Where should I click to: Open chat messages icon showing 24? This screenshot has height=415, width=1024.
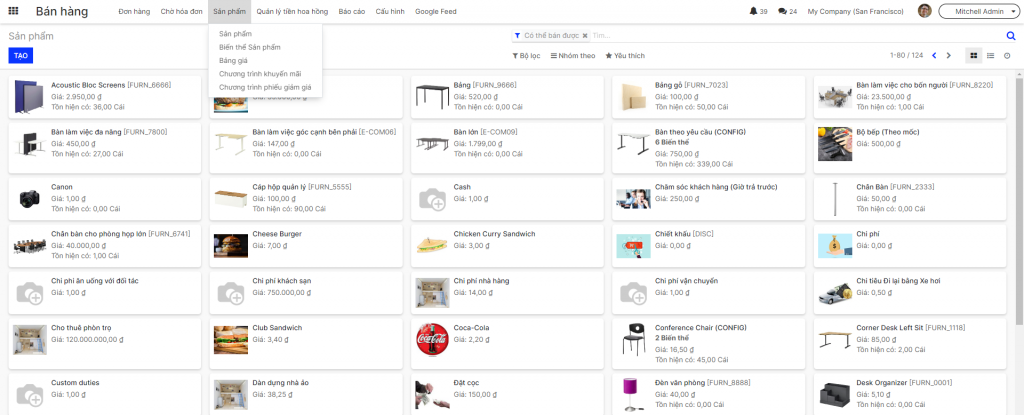(788, 12)
